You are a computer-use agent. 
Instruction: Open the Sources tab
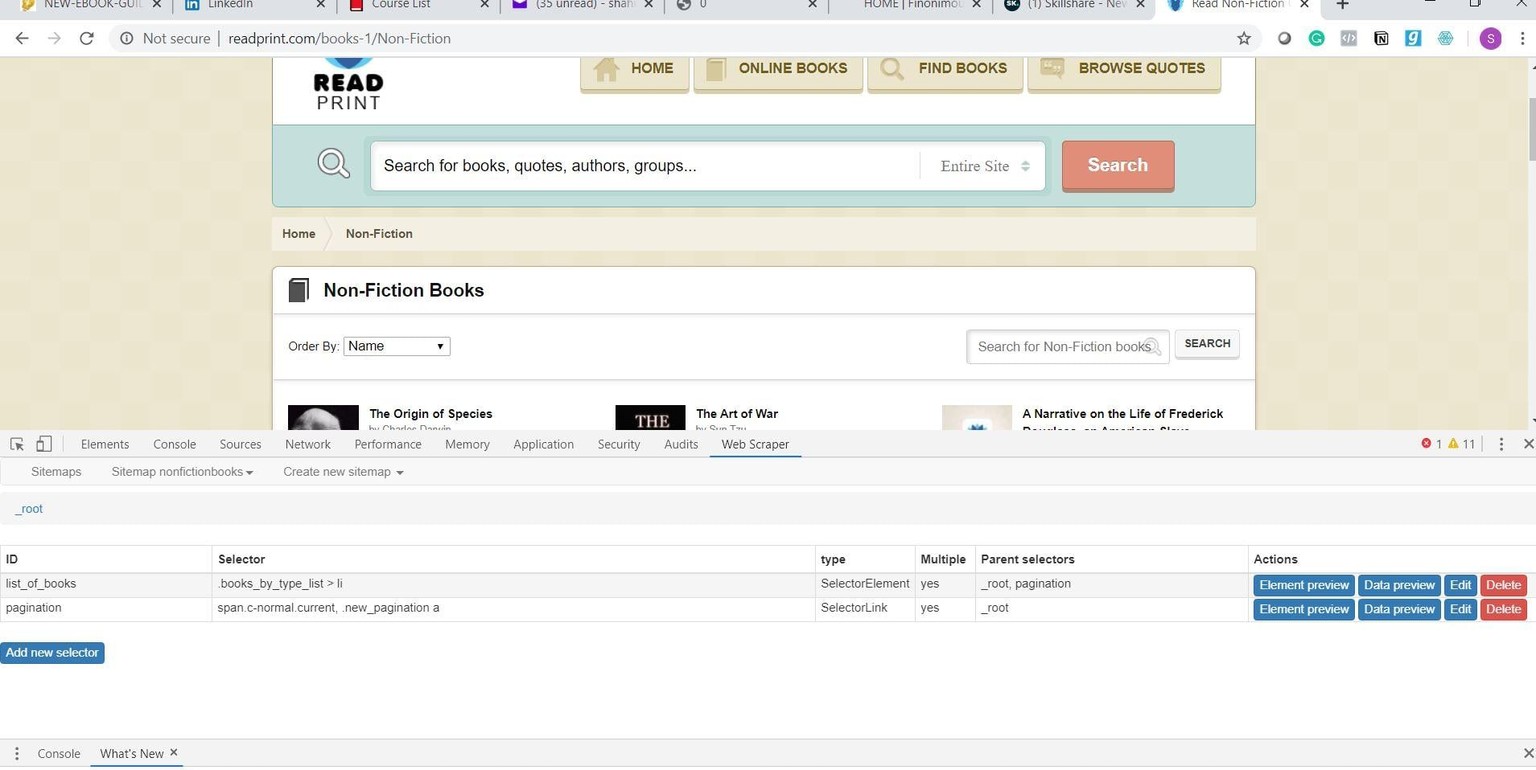[x=240, y=444]
